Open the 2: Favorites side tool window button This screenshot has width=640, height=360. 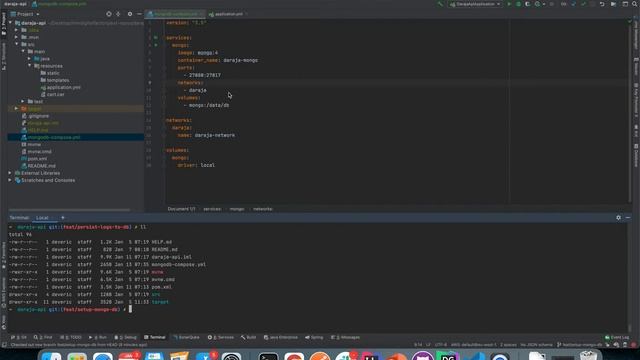point(4,256)
